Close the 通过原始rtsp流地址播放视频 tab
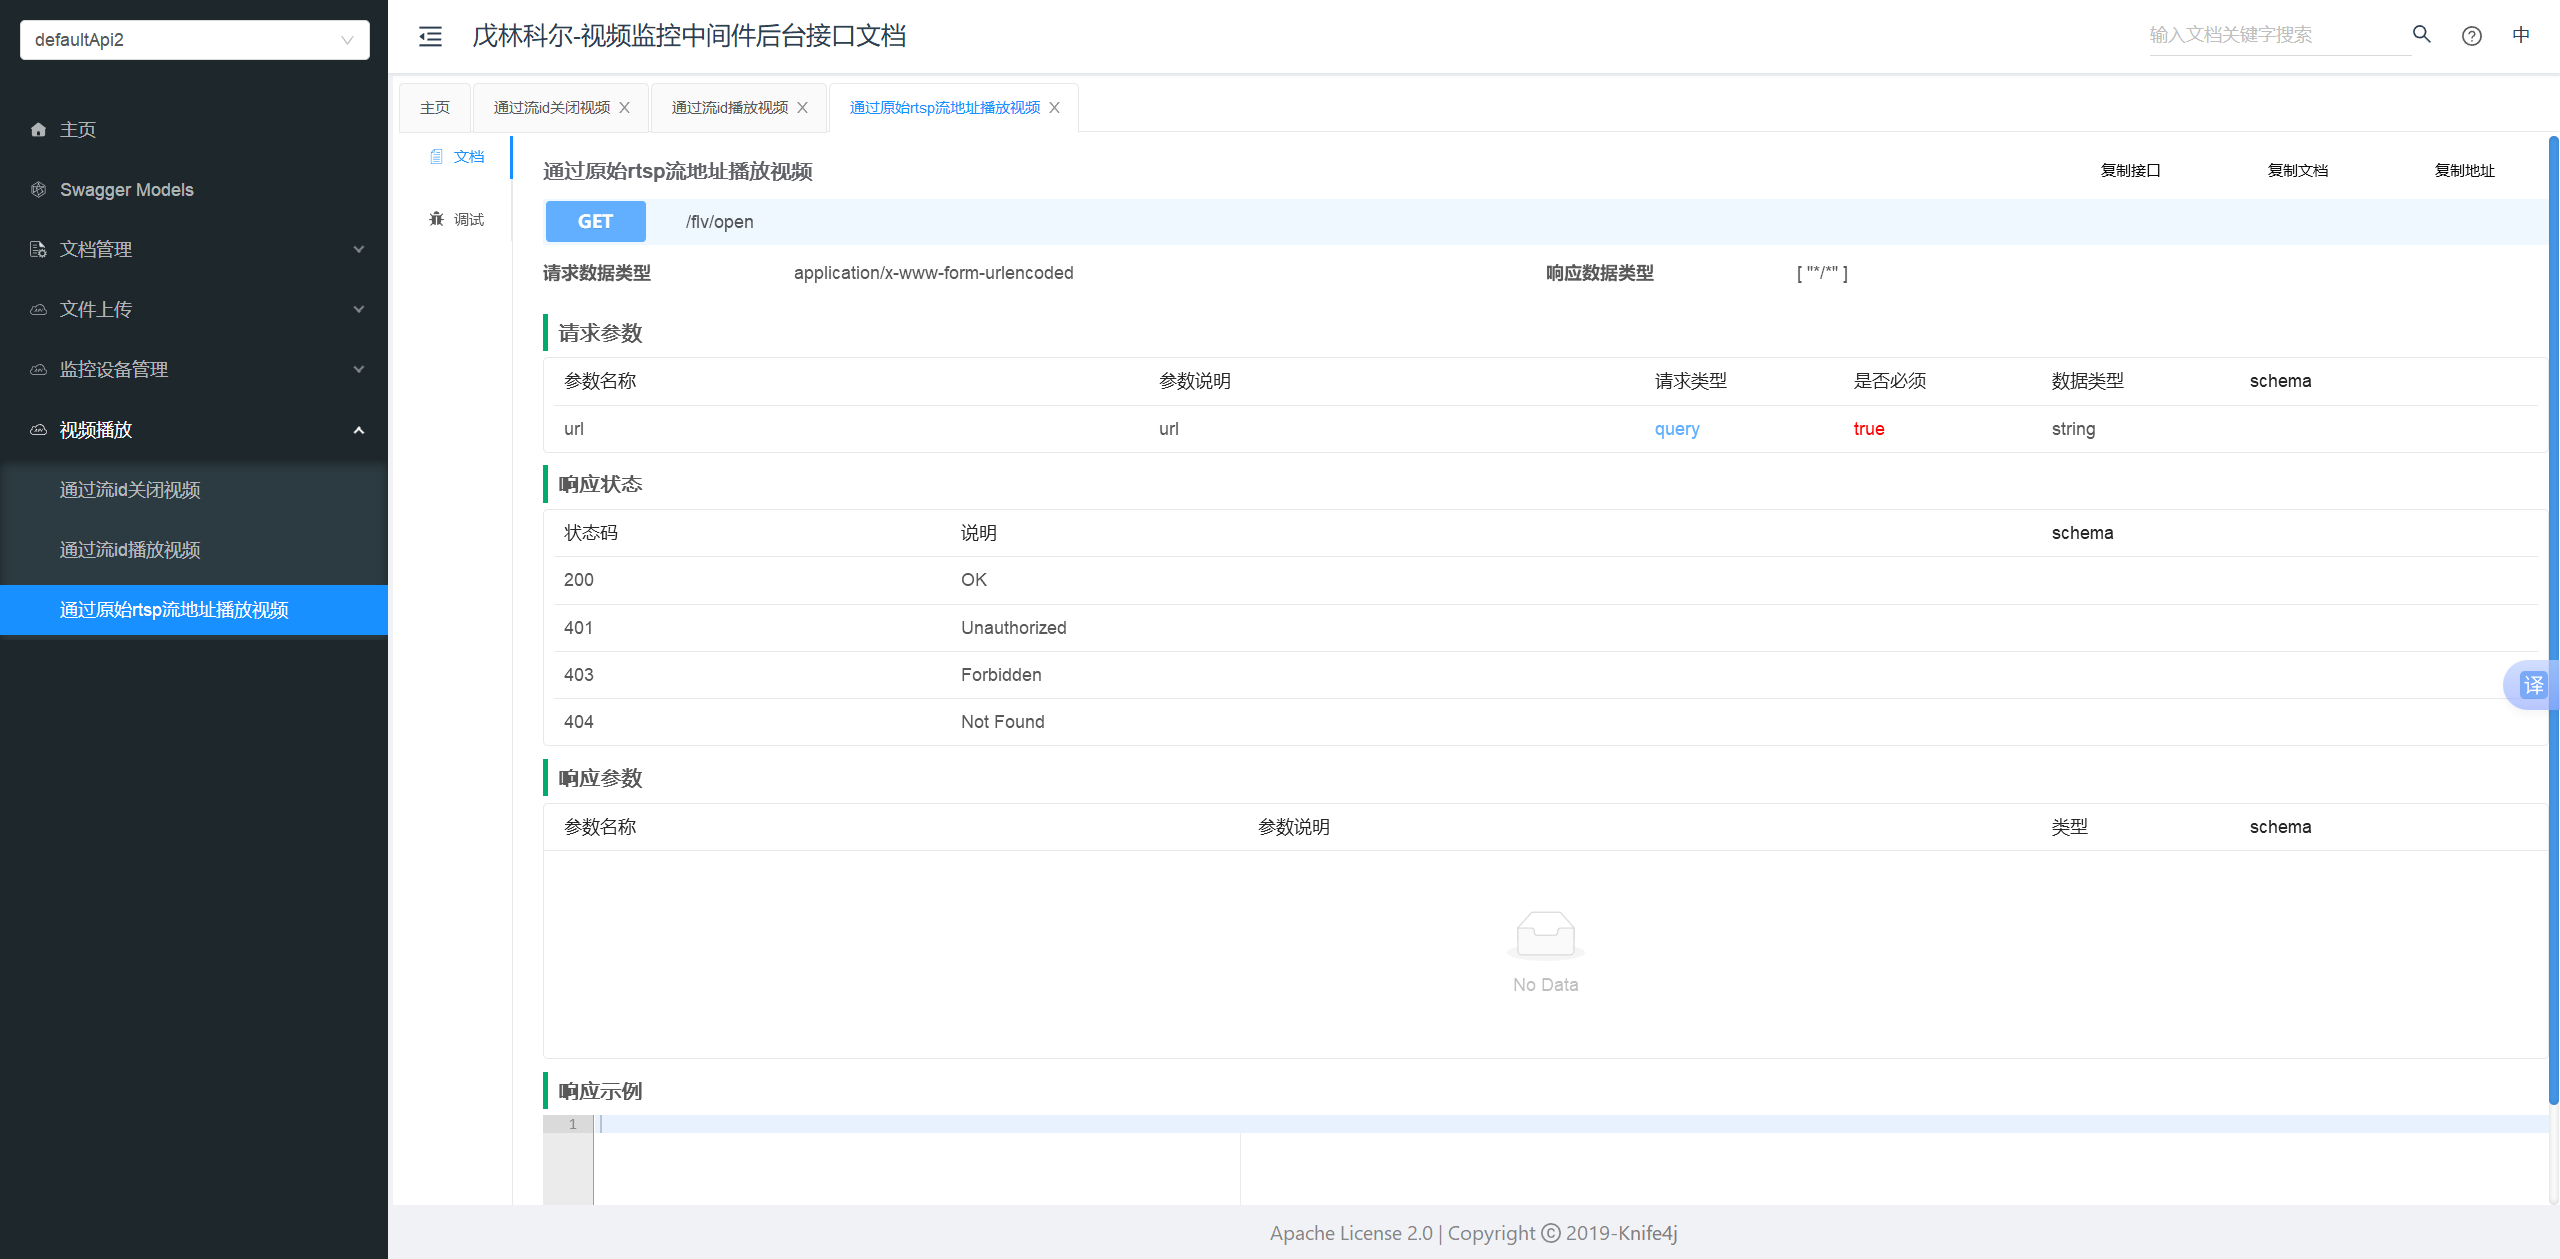 click(1055, 108)
